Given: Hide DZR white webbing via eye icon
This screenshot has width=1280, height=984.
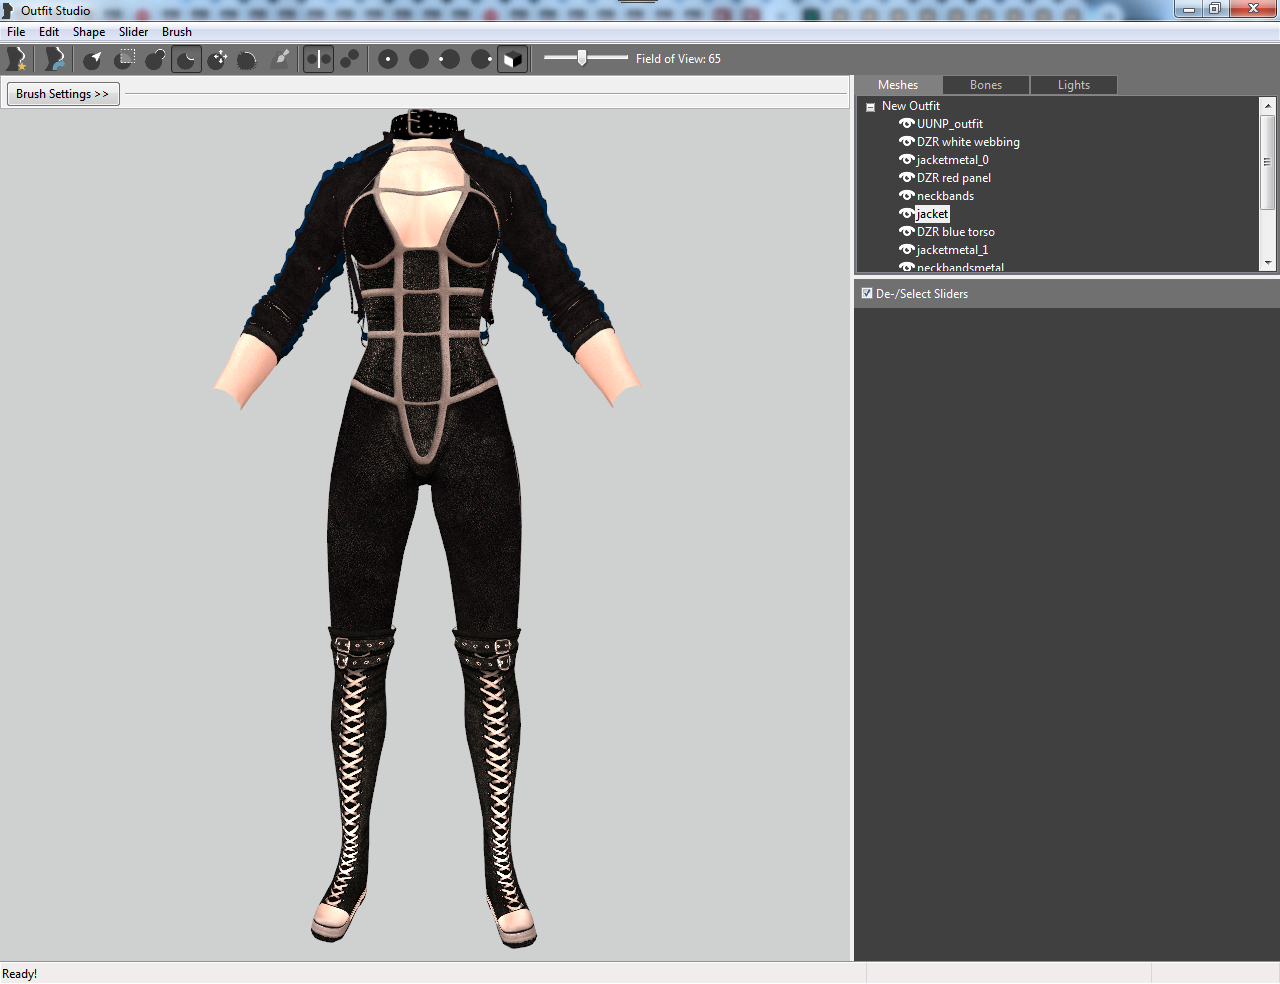Looking at the screenshot, I should (x=907, y=142).
